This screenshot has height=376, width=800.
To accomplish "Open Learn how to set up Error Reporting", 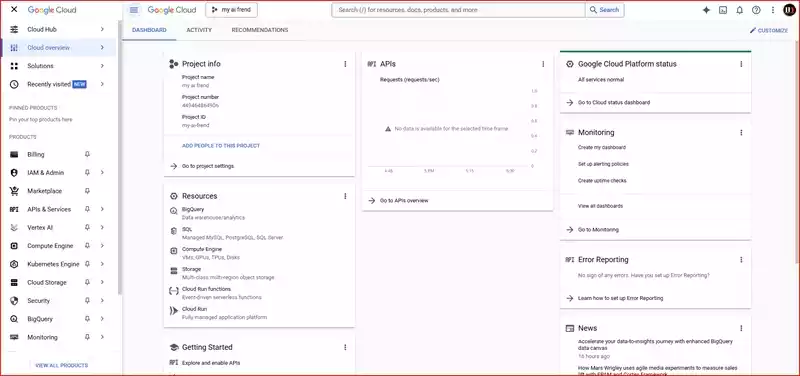I will [620, 298].
